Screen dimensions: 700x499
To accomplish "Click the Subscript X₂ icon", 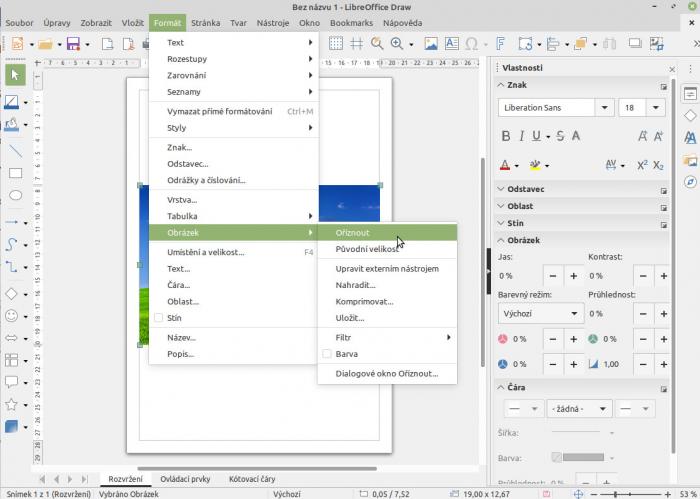I will 658,165.
